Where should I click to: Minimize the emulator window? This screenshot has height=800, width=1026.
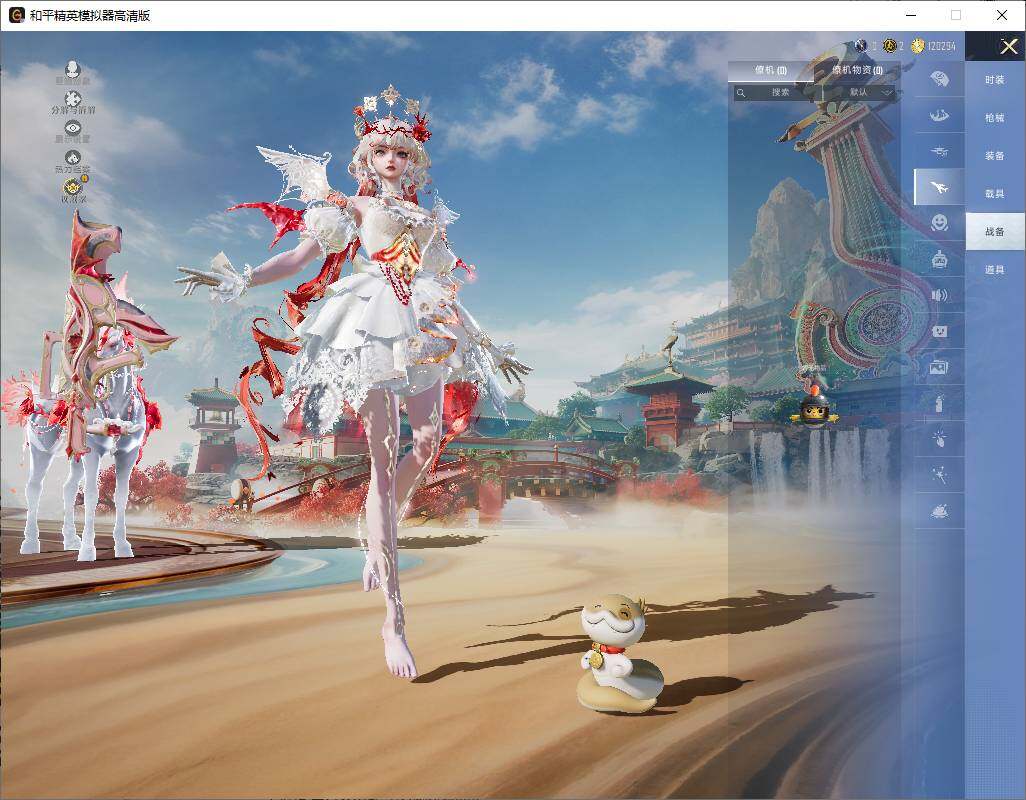coord(911,15)
